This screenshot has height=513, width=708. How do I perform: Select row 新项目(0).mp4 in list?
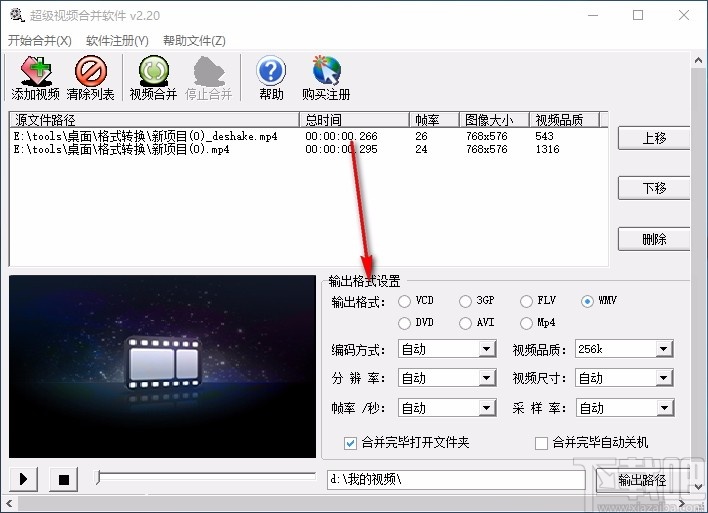[308, 149]
